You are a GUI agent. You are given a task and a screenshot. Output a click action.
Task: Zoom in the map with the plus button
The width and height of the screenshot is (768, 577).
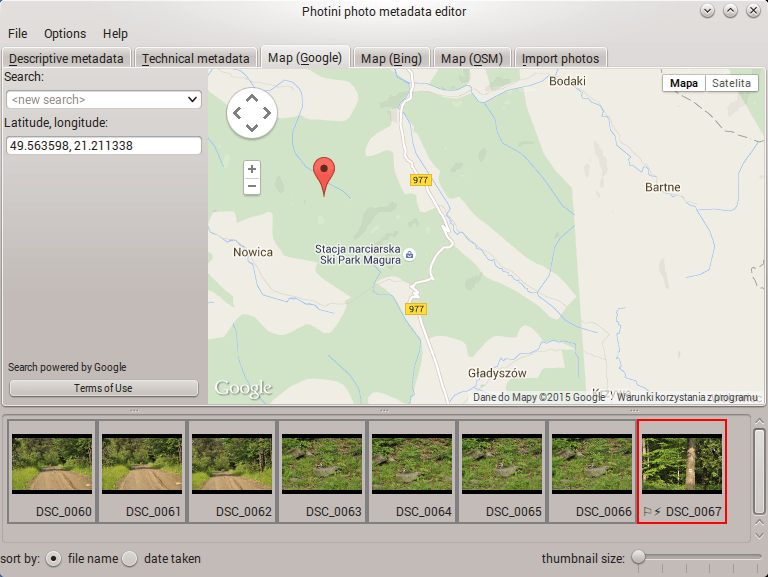(252, 169)
